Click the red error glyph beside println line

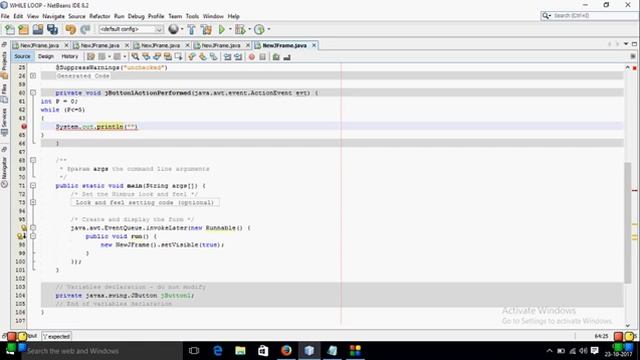pyautogui.click(x=24, y=127)
